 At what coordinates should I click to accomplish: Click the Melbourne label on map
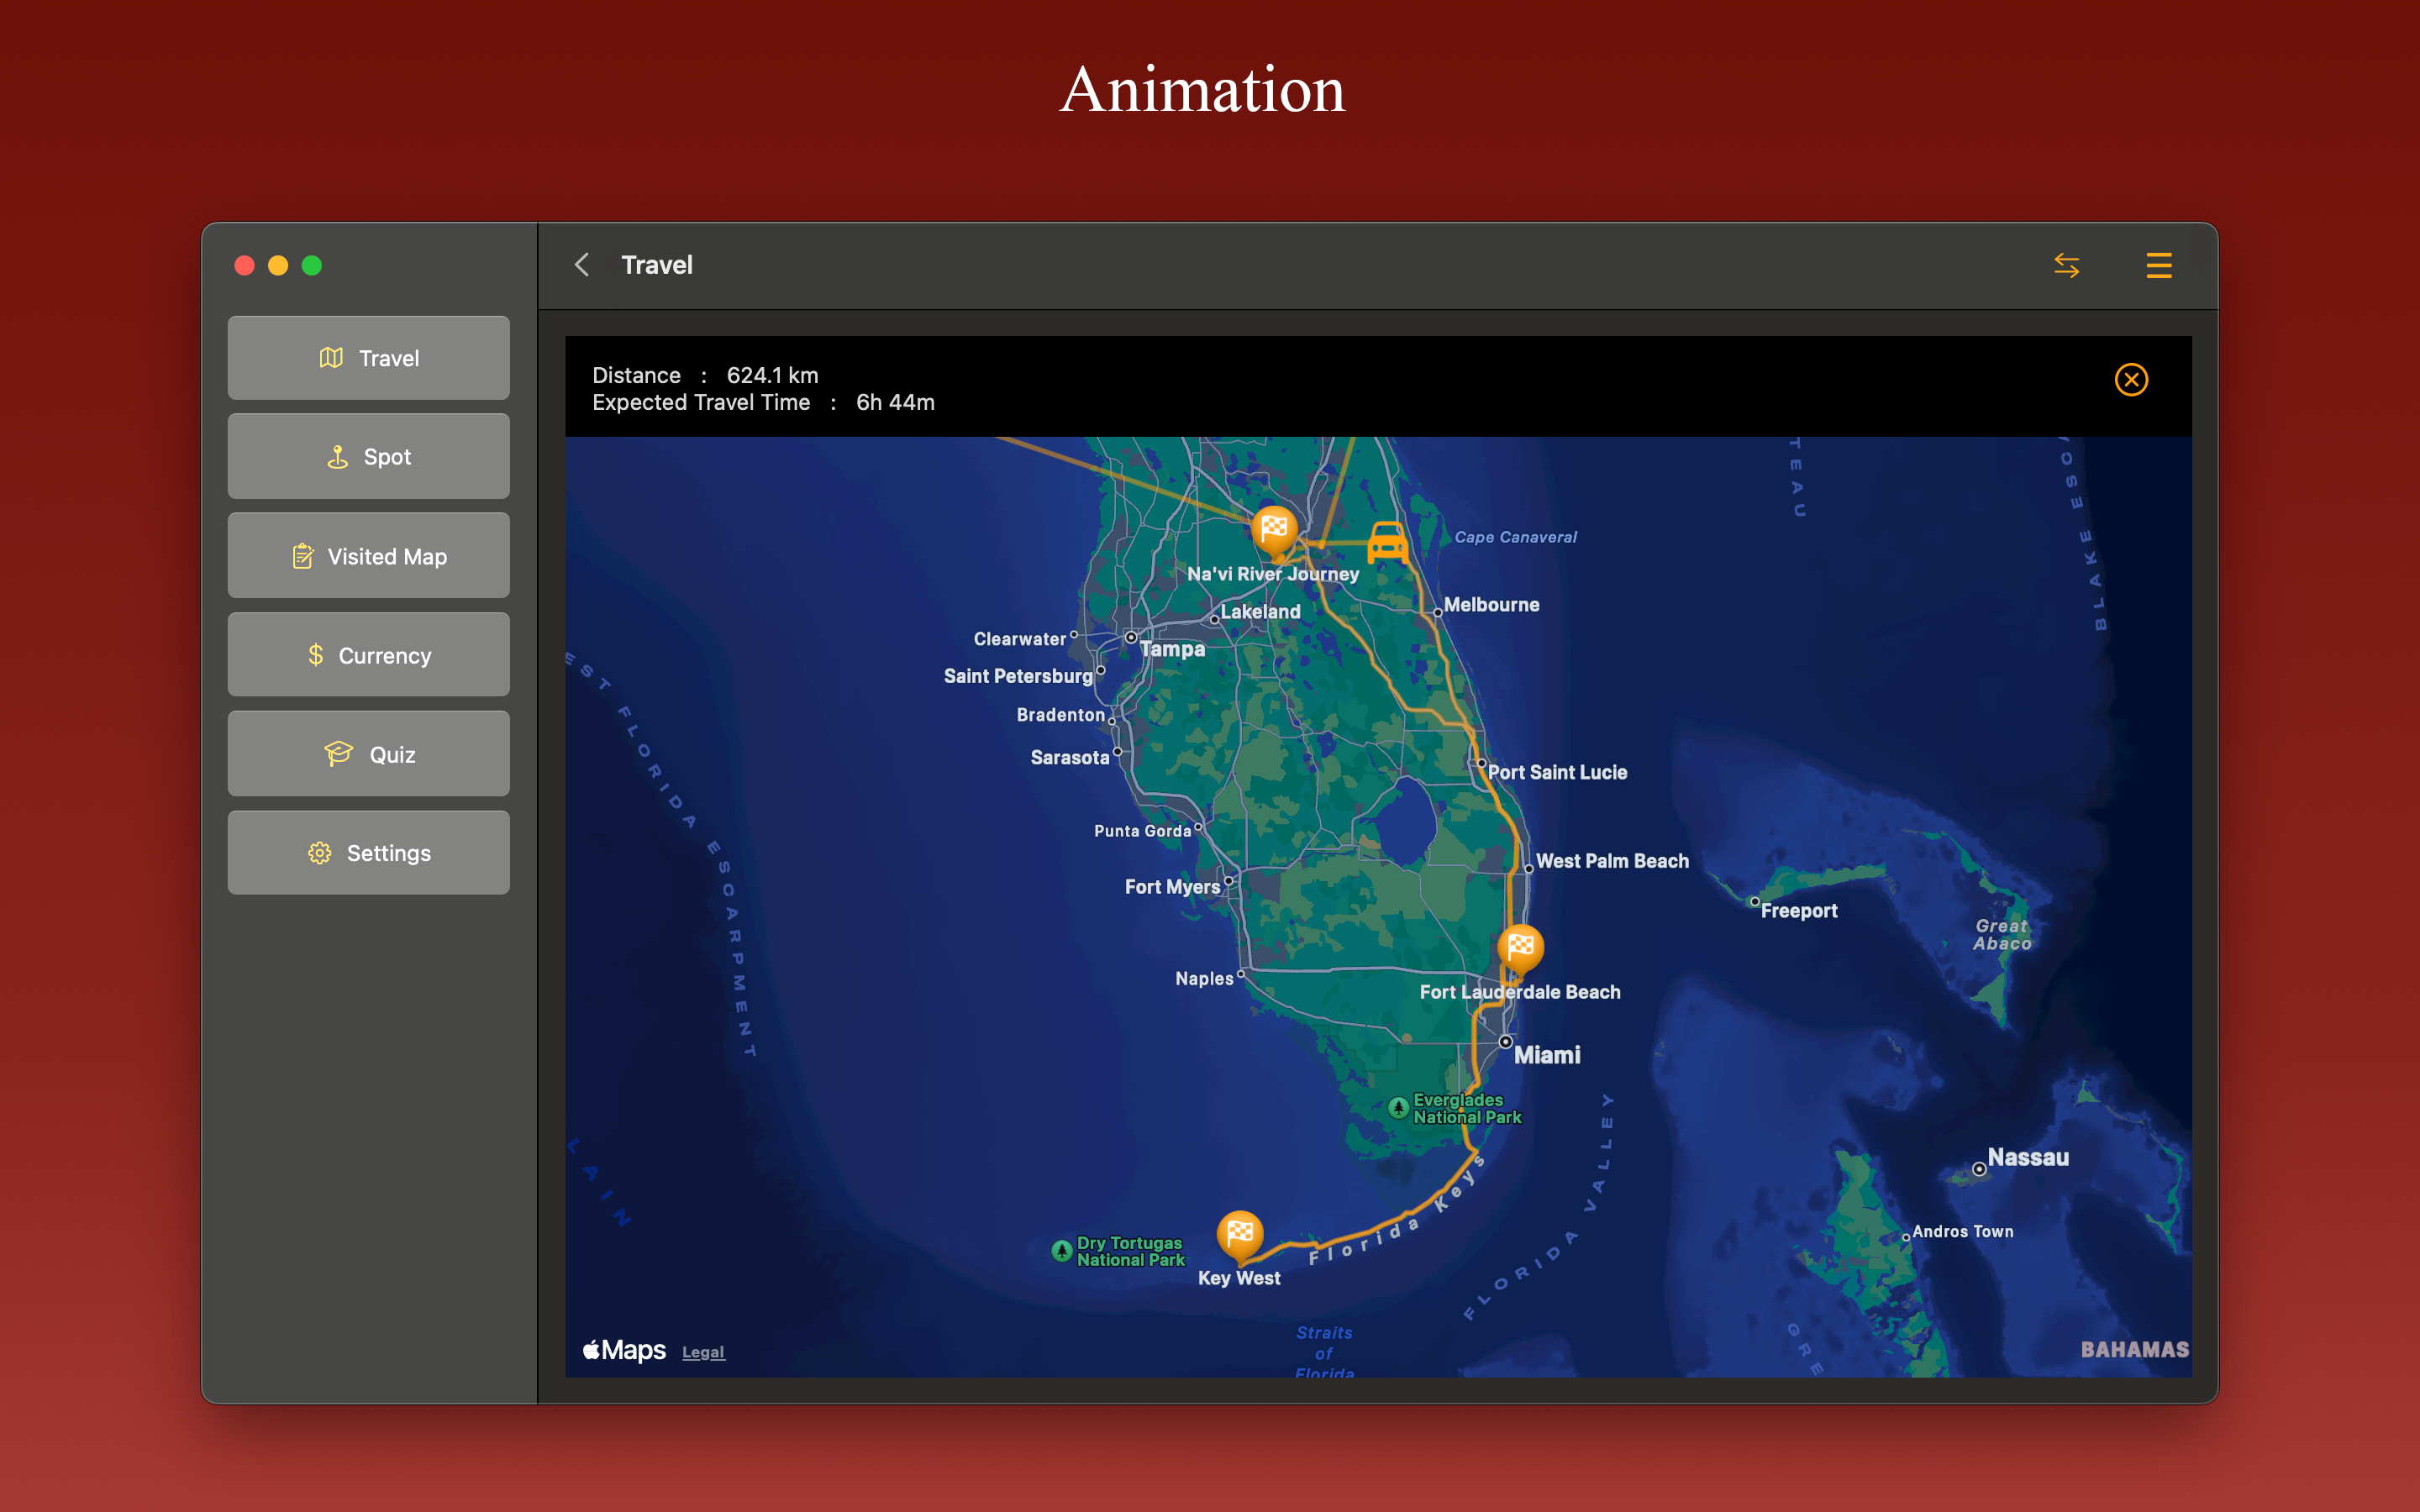pos(1491,605)
